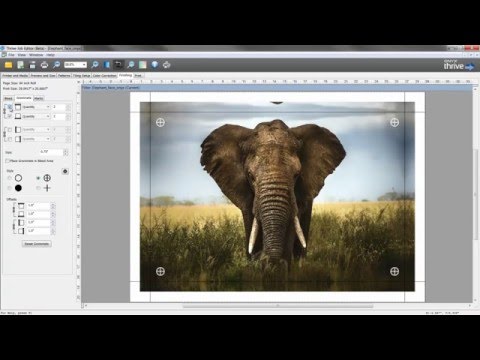Click the yellow open-folder icon in toolbar
Viewport: 480px width, 360px height.
coord(8,65)
